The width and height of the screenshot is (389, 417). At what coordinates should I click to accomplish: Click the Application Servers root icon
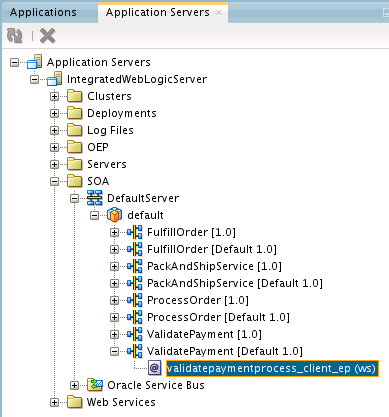pyautogui.click(x=34, y=62)
